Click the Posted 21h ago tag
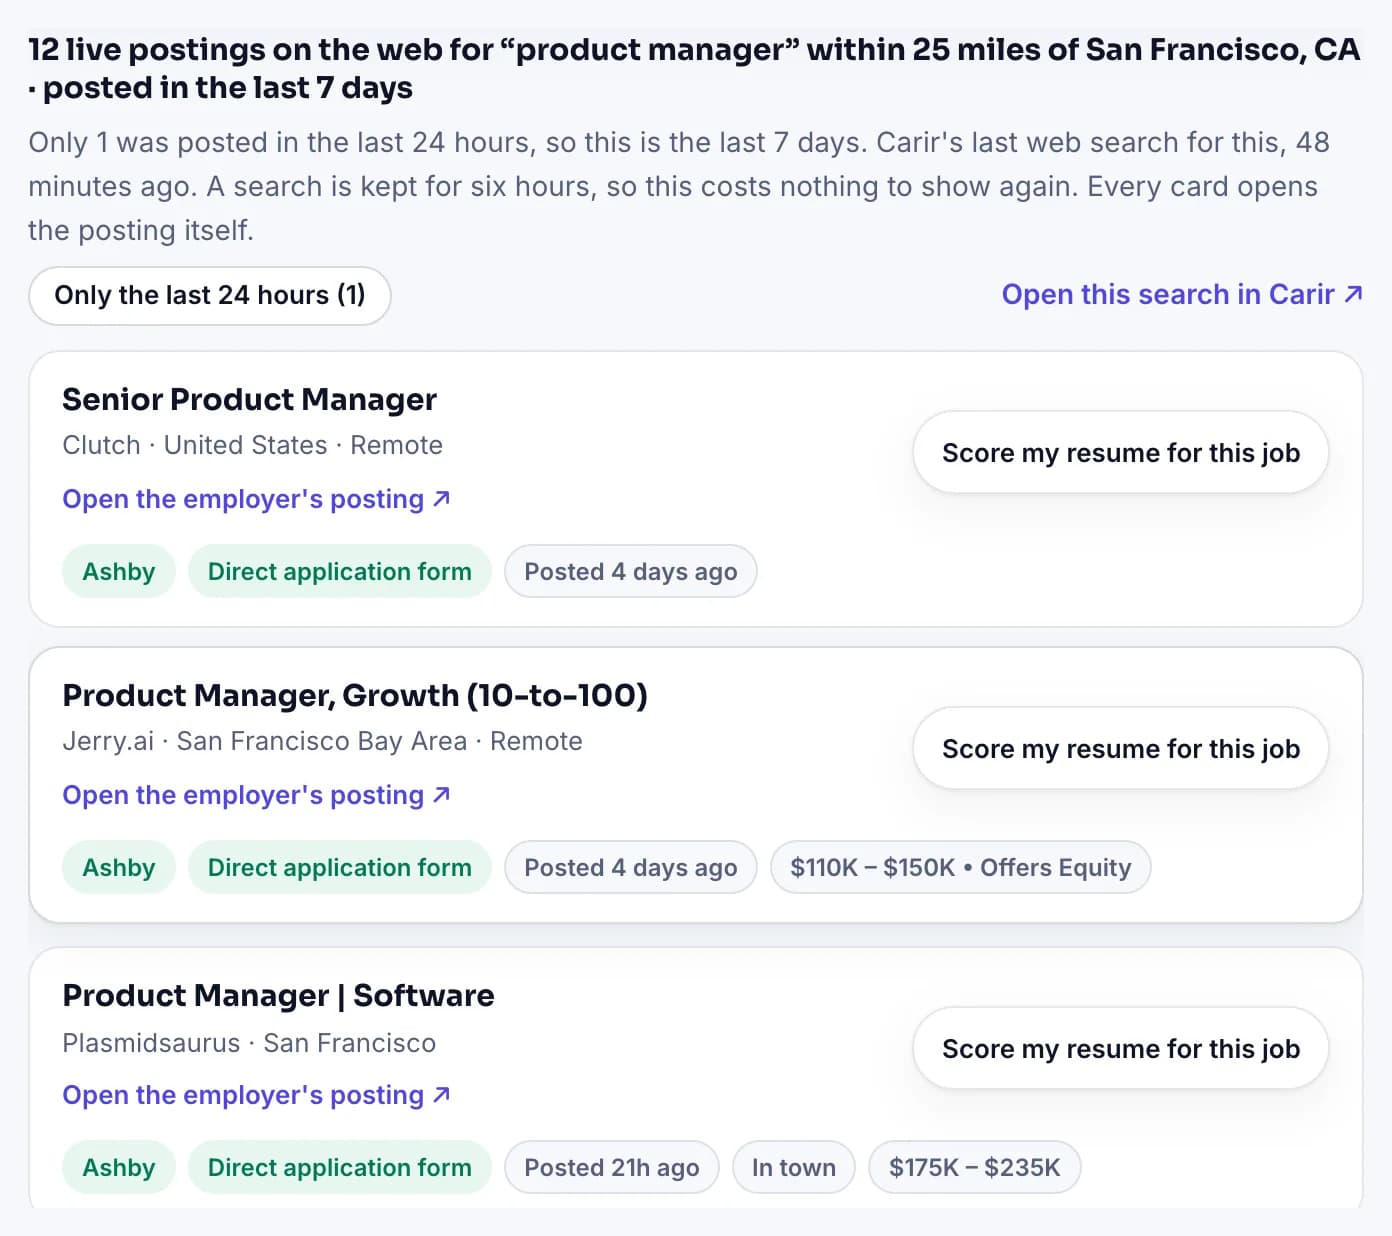The height and width of the screenshot is (1236, 1392). point(612,1167)
